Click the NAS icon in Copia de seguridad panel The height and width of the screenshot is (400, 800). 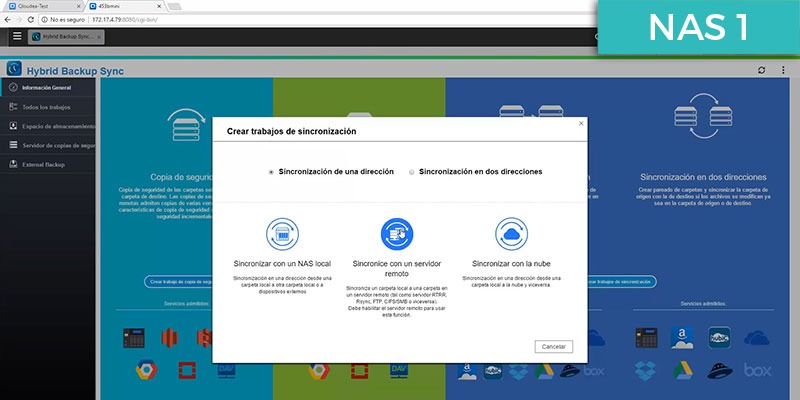[134, 338]
